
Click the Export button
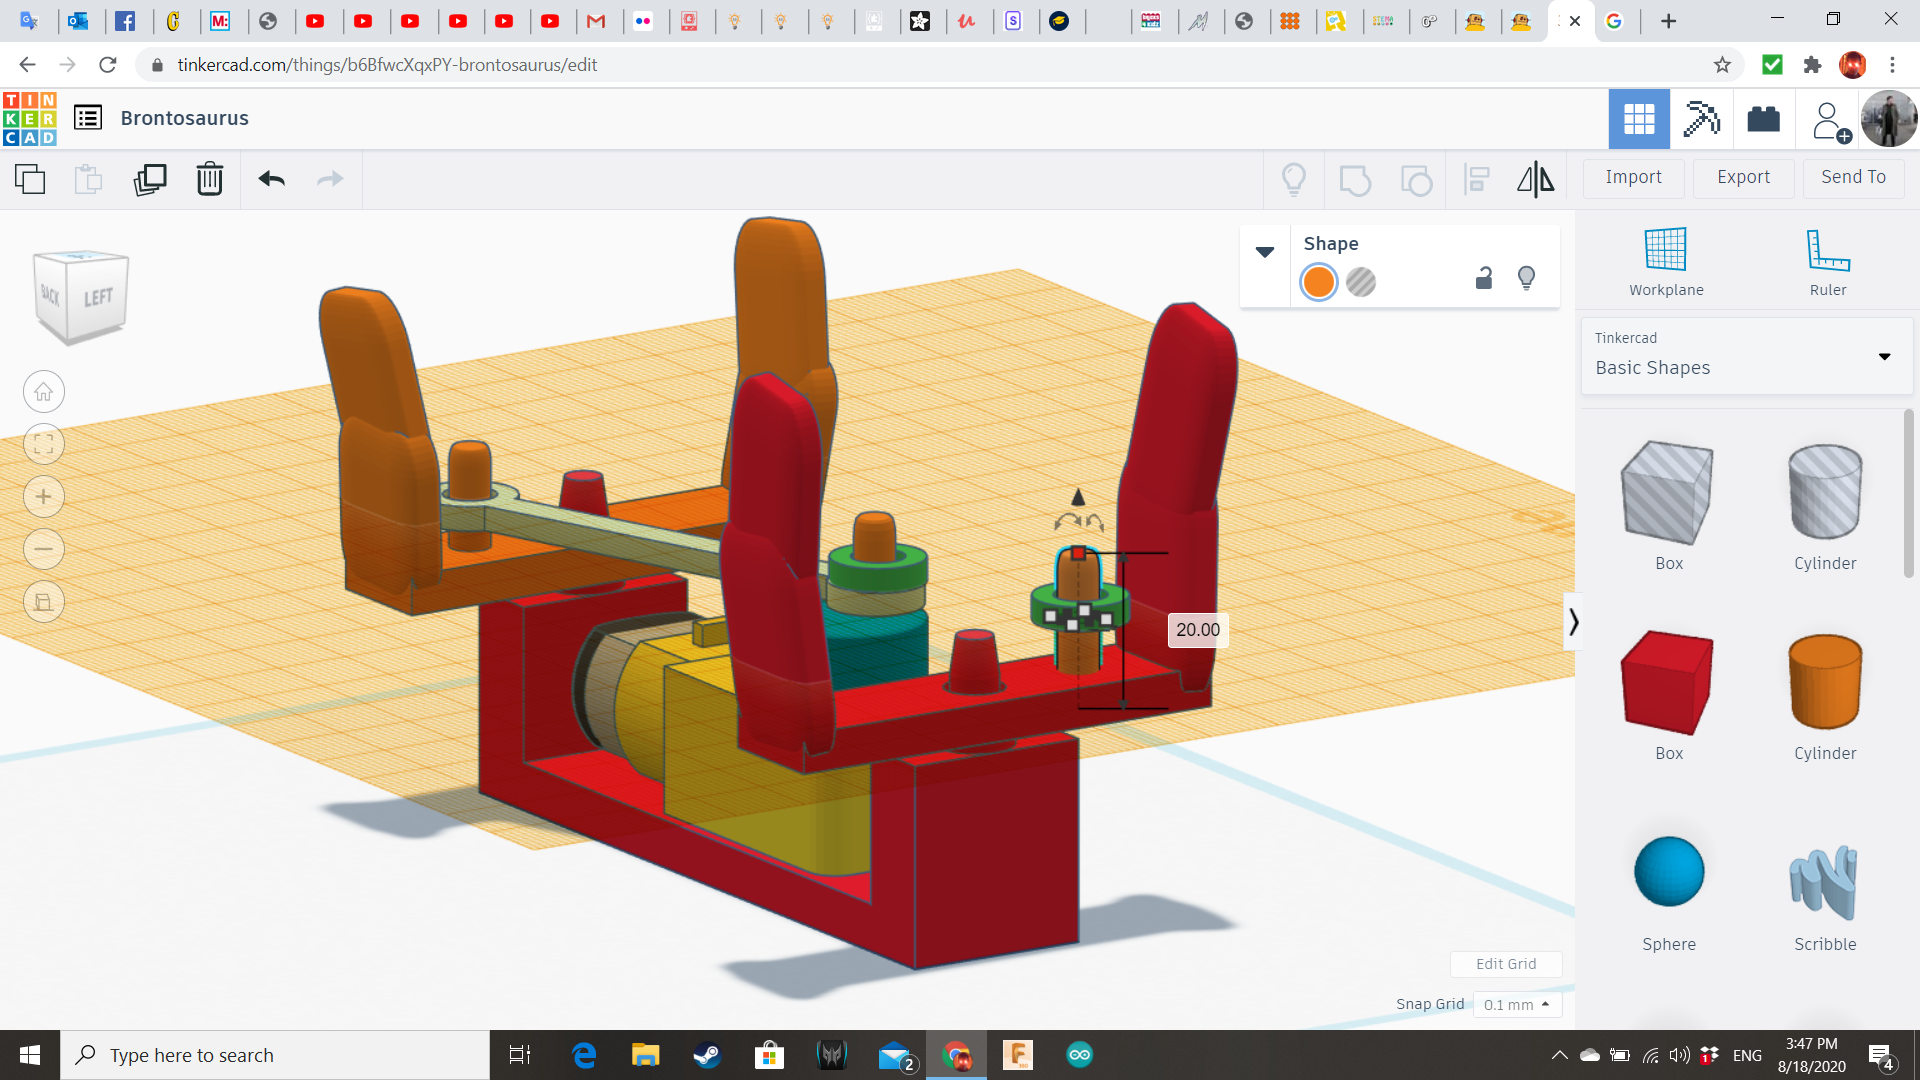1742,177
